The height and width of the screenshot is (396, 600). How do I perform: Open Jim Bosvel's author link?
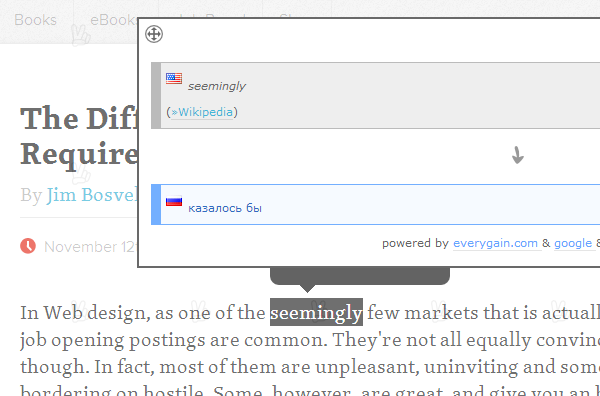92,195
